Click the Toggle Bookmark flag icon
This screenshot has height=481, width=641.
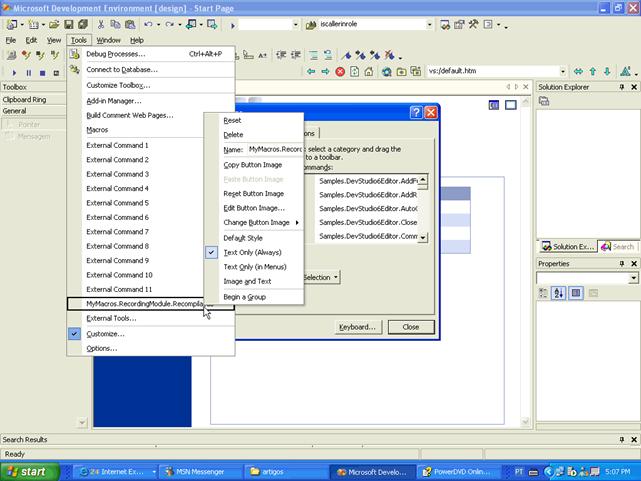tap(347, 55)
